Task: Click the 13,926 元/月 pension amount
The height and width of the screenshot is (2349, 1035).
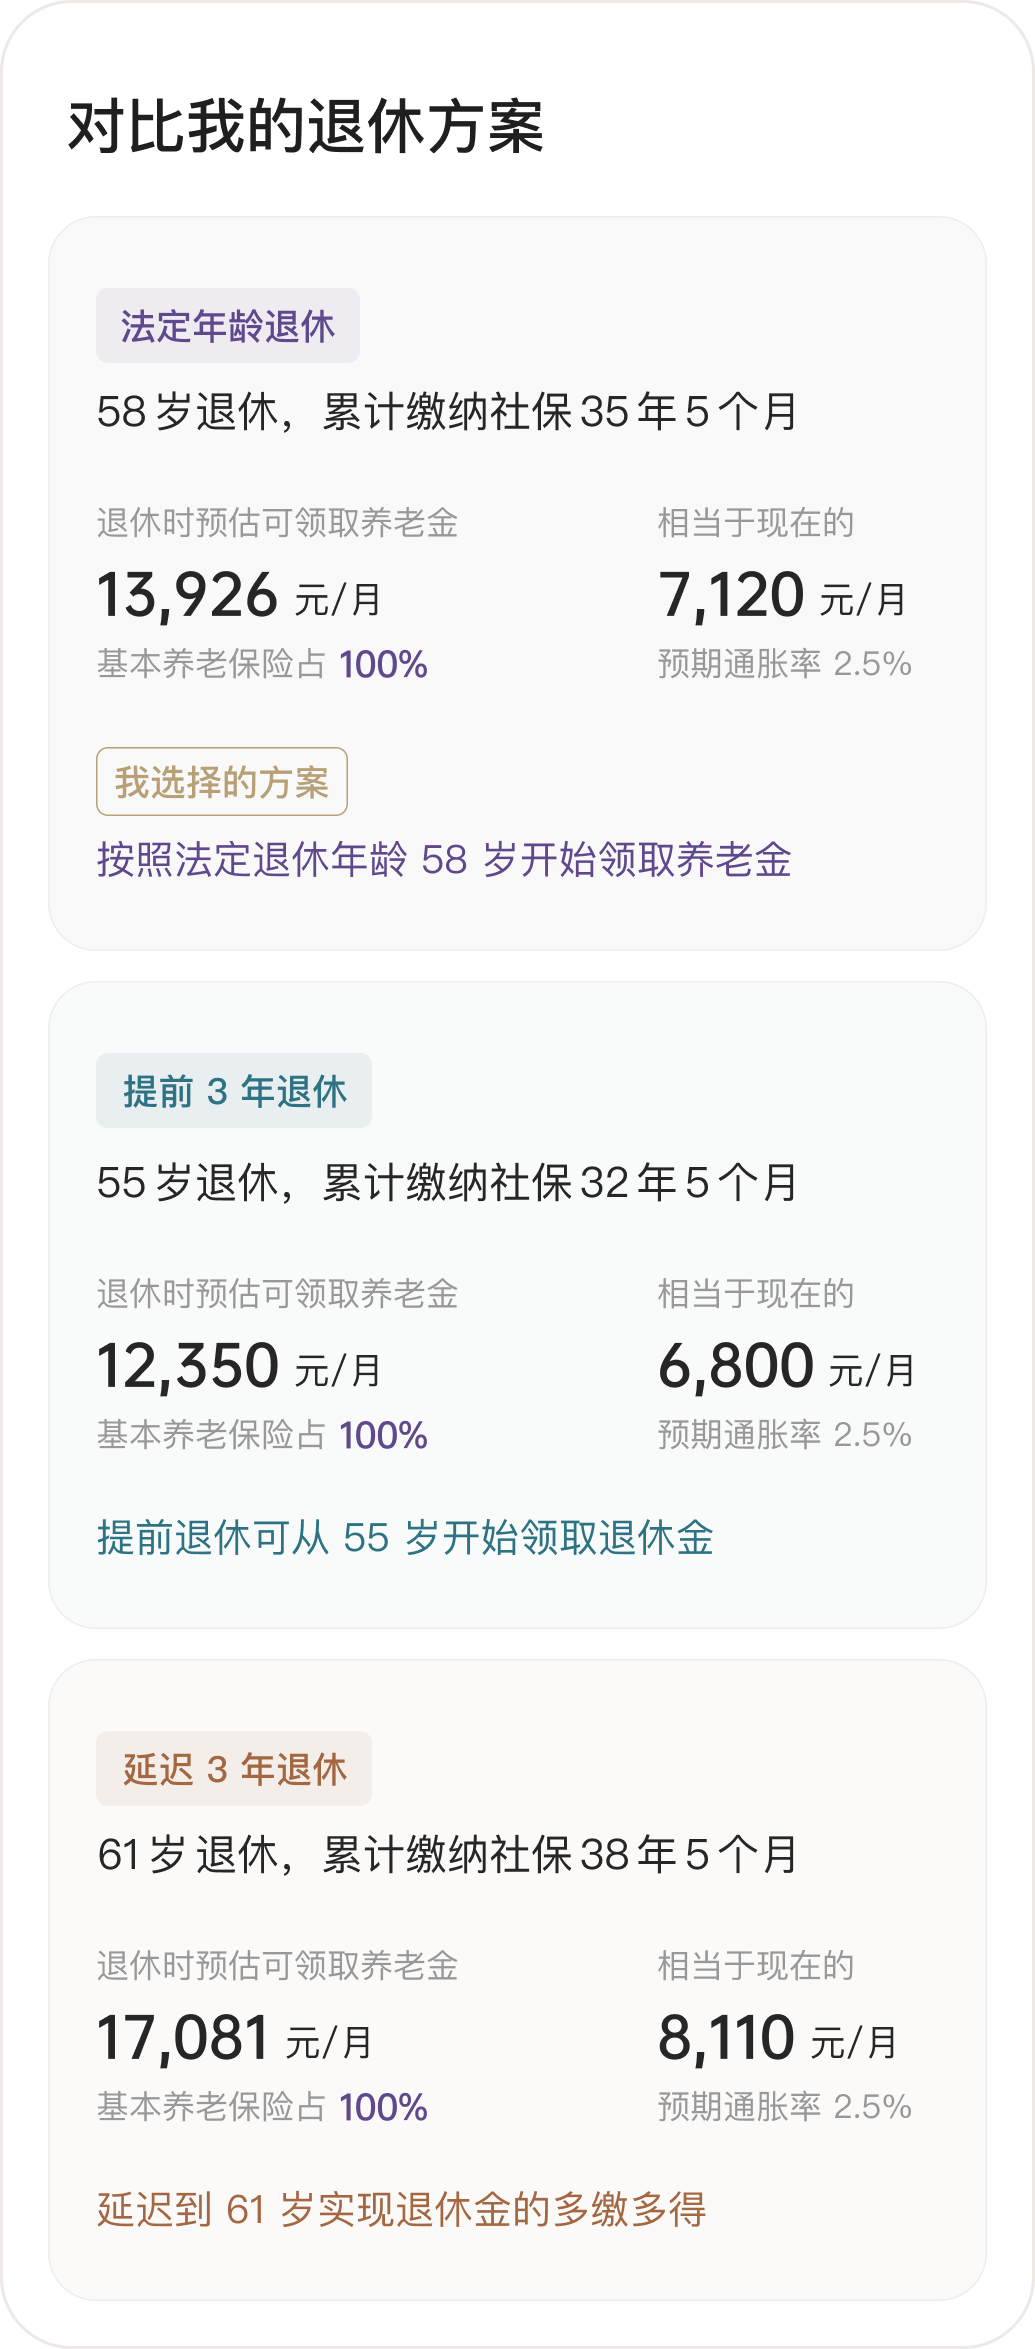Action: pyautogui.click(x=239, y=596)
